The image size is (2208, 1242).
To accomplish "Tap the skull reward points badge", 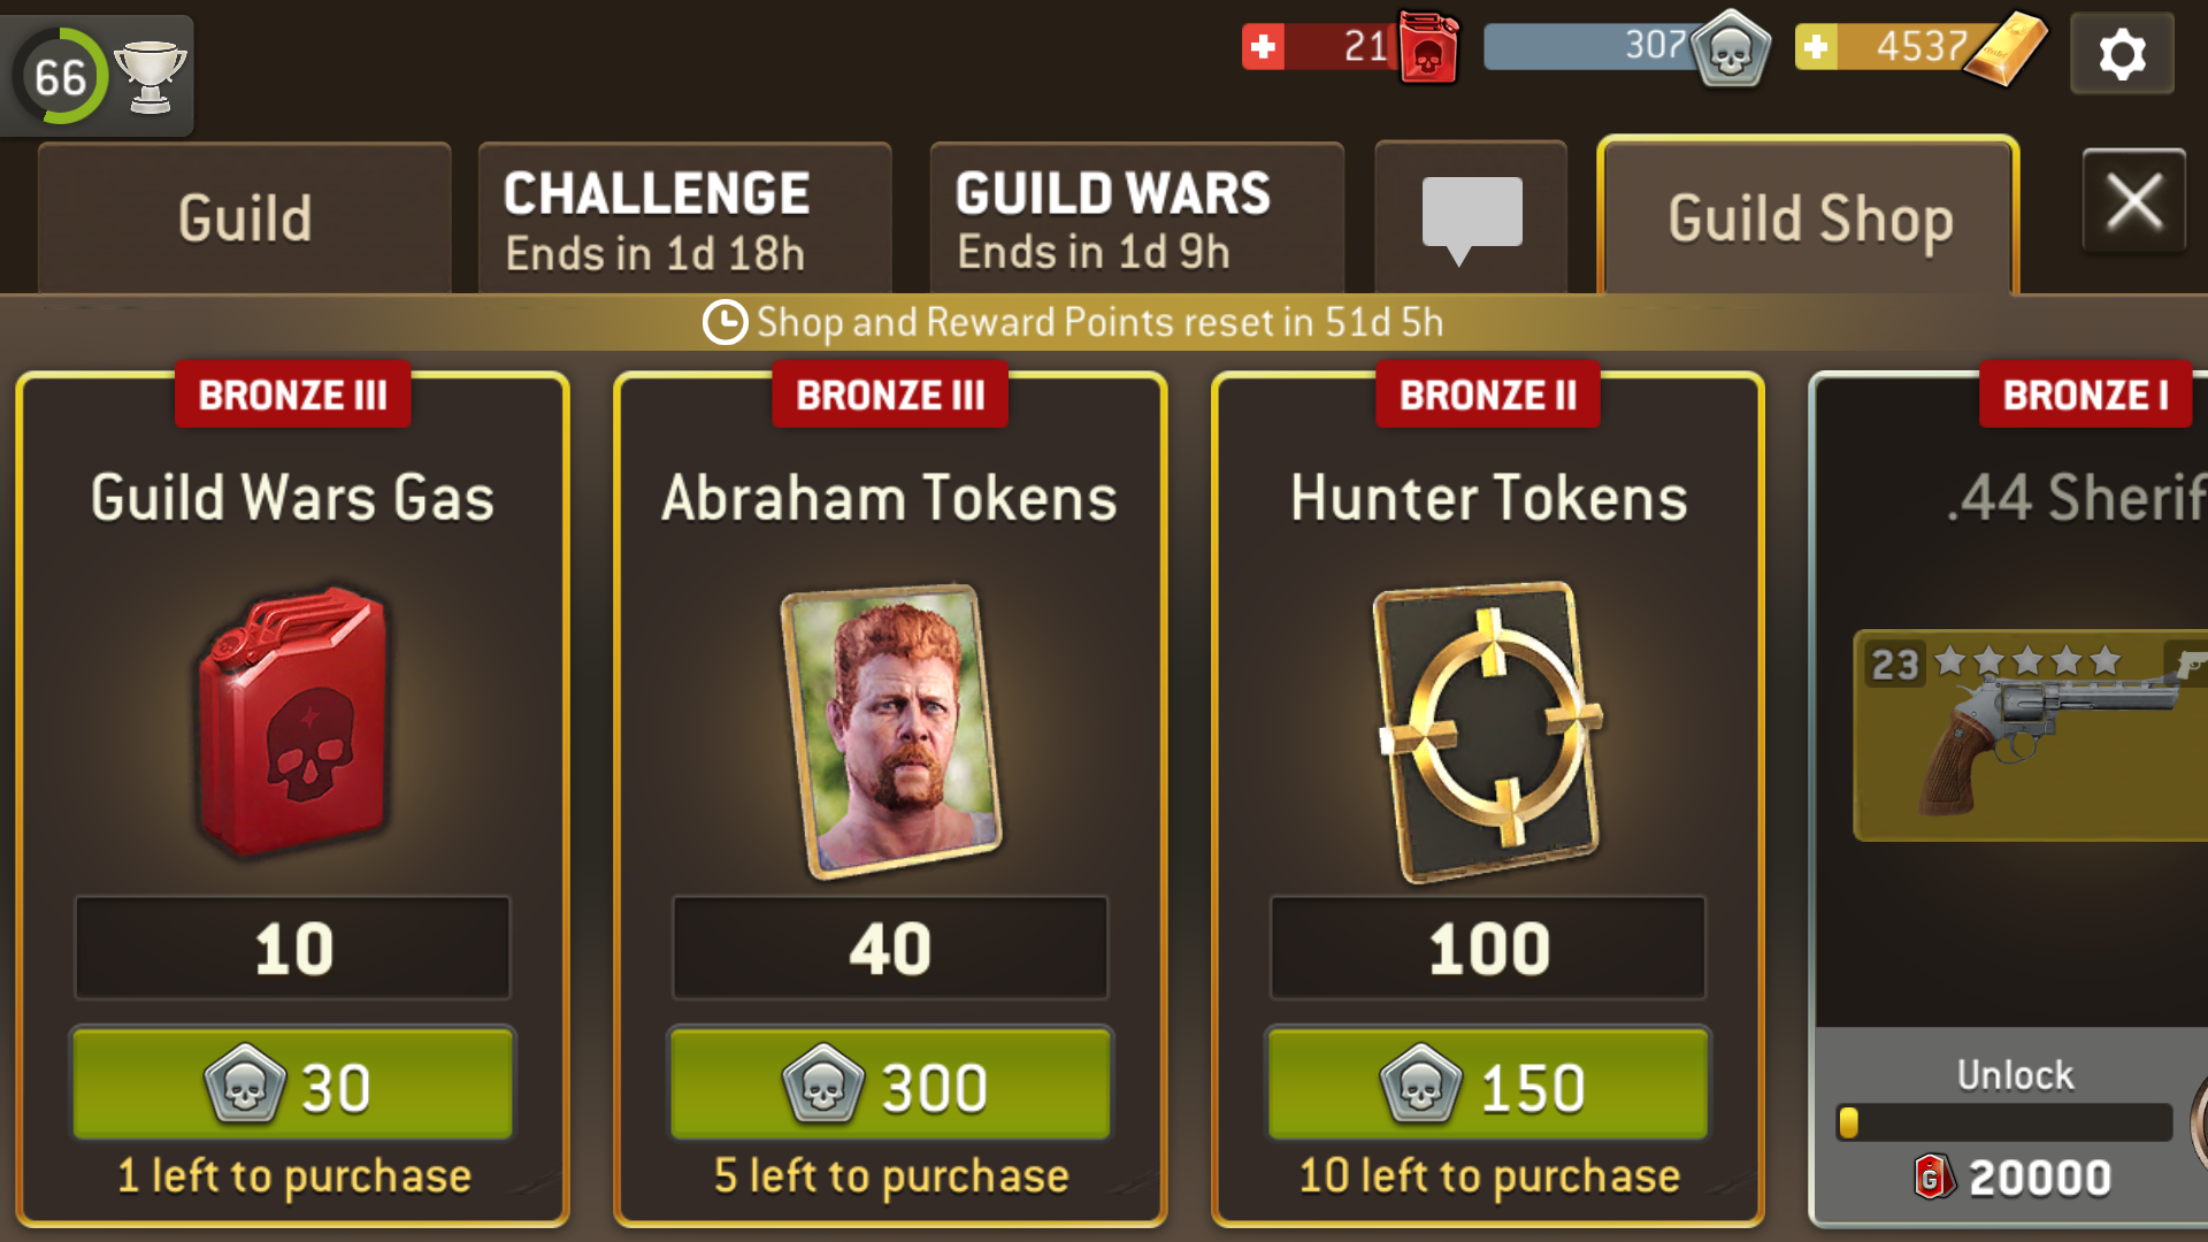I will point(1731,48).
